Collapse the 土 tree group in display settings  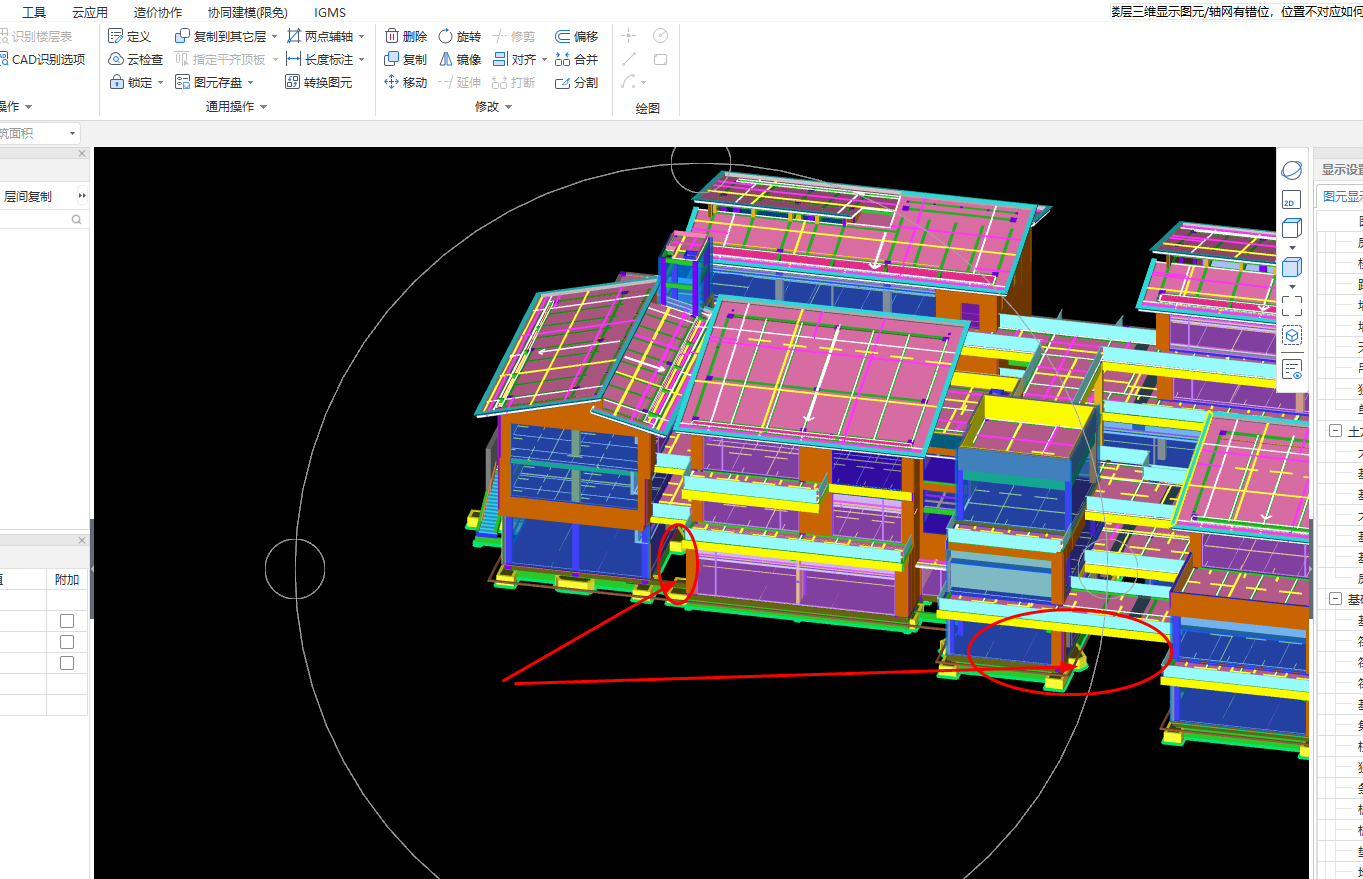tap(1335, 431)
